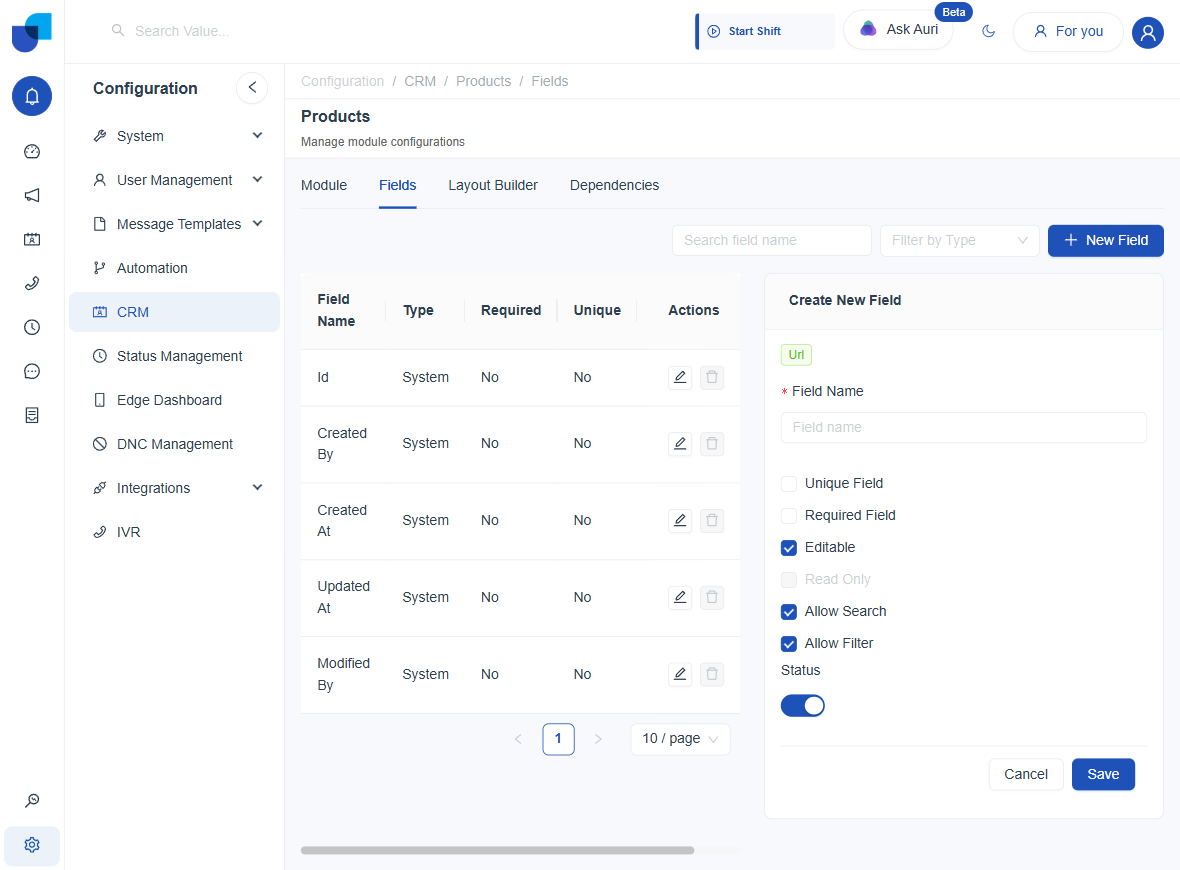Select the Fields tab

click(x=397, y=185)
